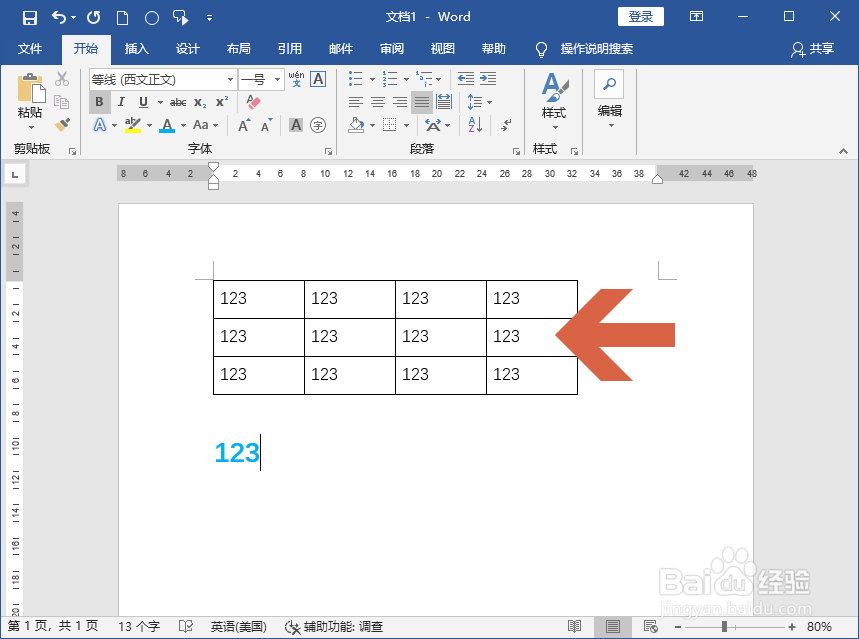Open the 审阅 ribbon tab
859x639 pixels.
coord(391,47)
